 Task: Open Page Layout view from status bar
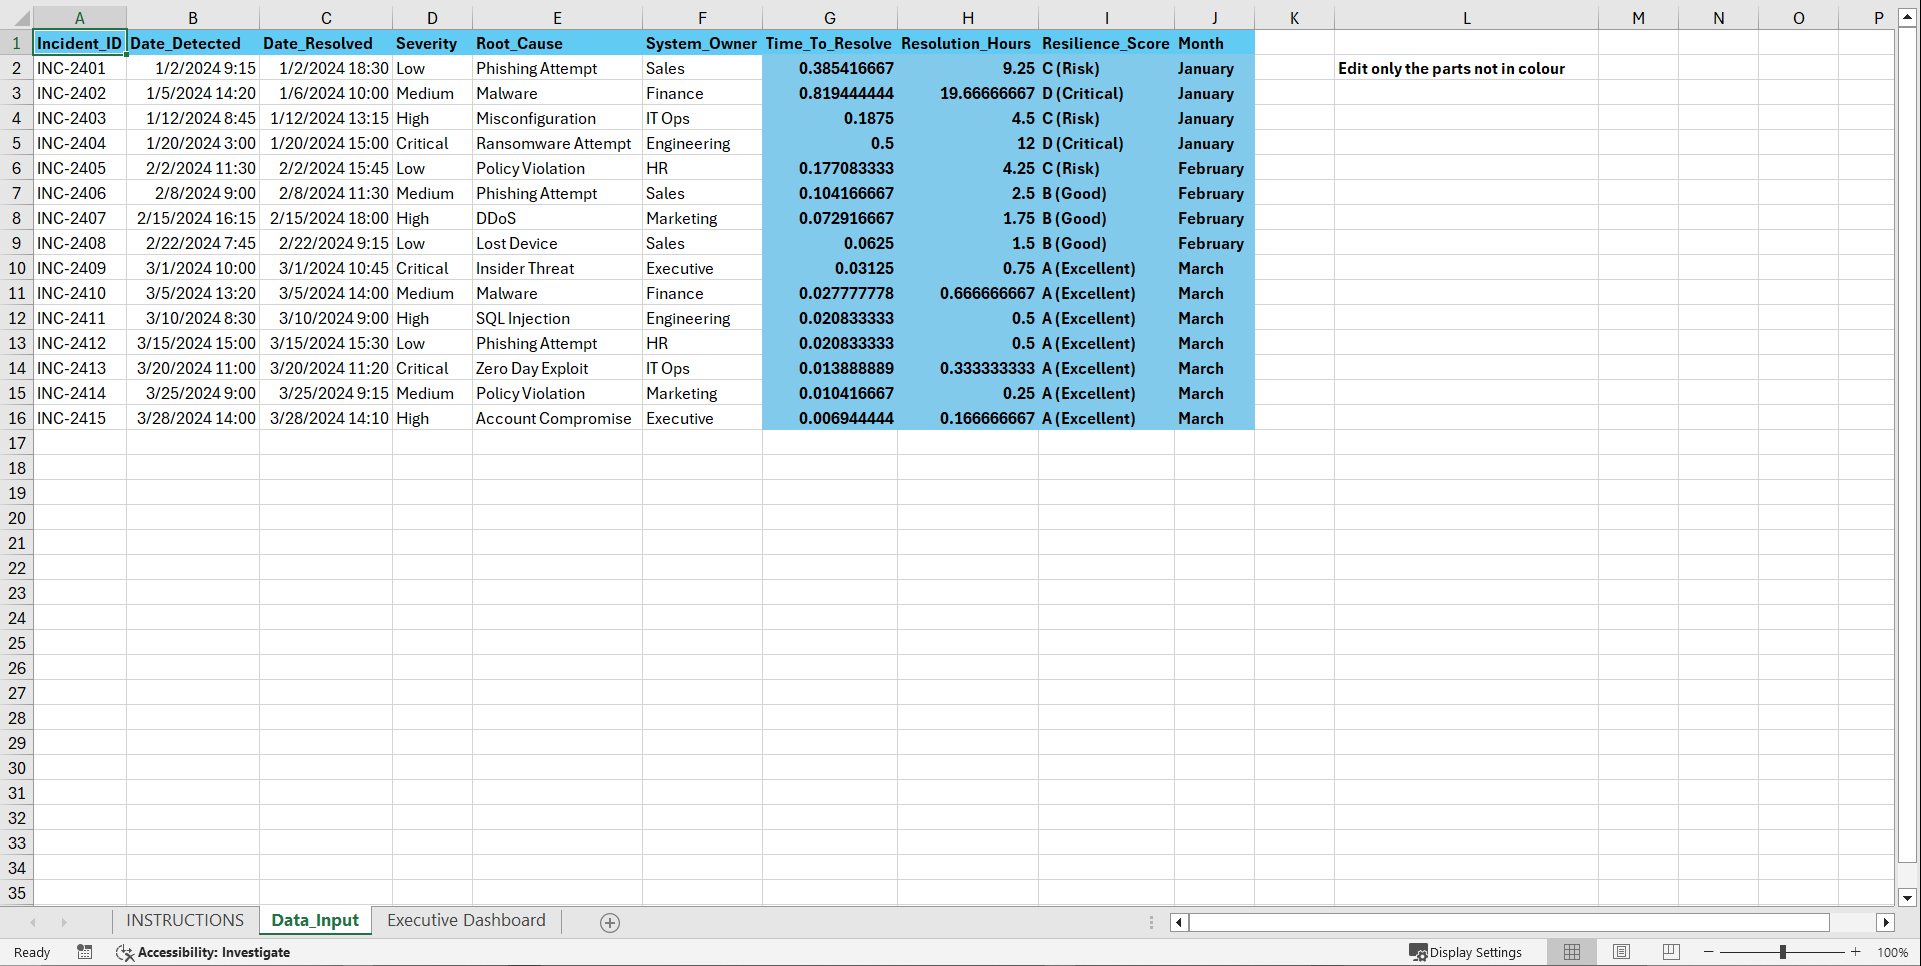(1620, 952)
